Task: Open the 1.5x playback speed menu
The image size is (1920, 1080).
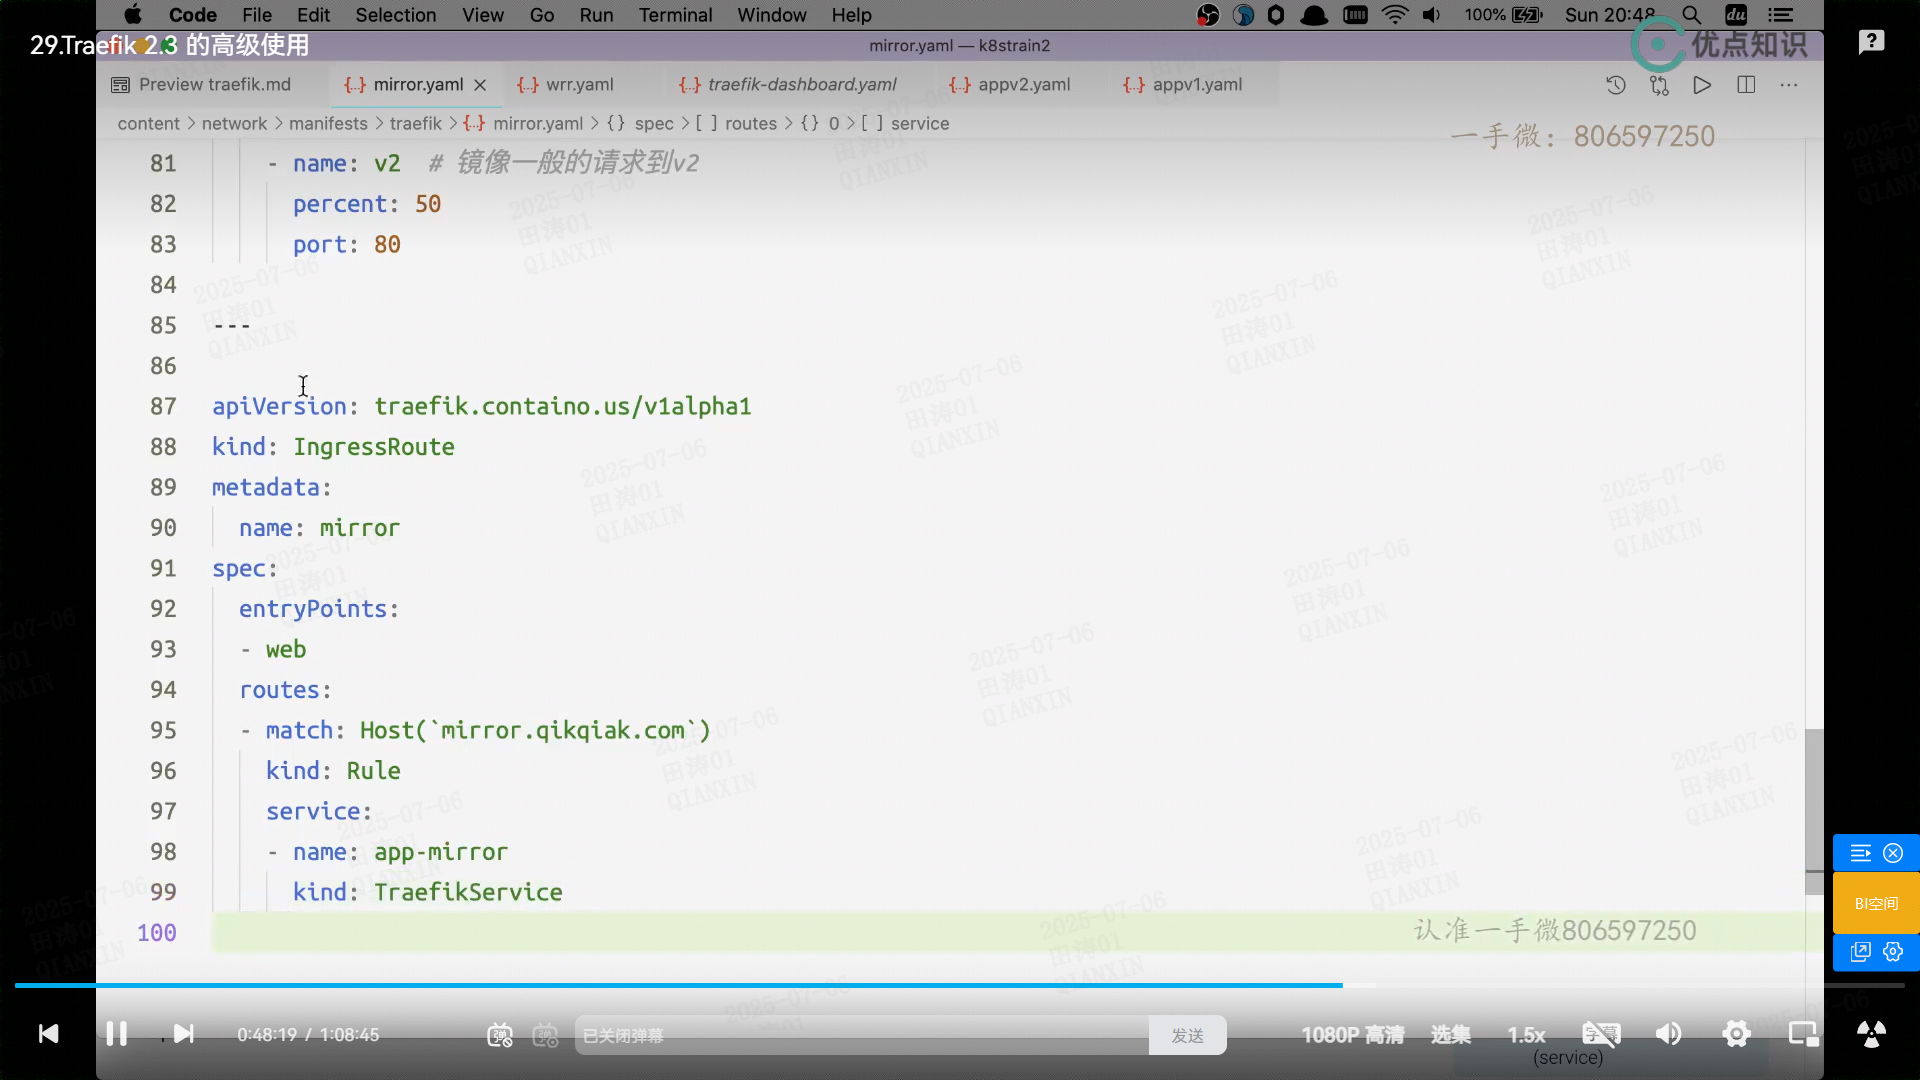Action: coord(1526,1035)
